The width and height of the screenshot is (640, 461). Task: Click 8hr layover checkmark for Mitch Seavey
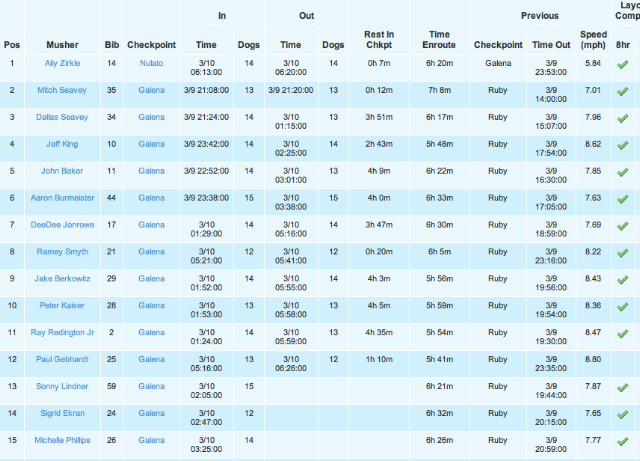coord(622,91)
